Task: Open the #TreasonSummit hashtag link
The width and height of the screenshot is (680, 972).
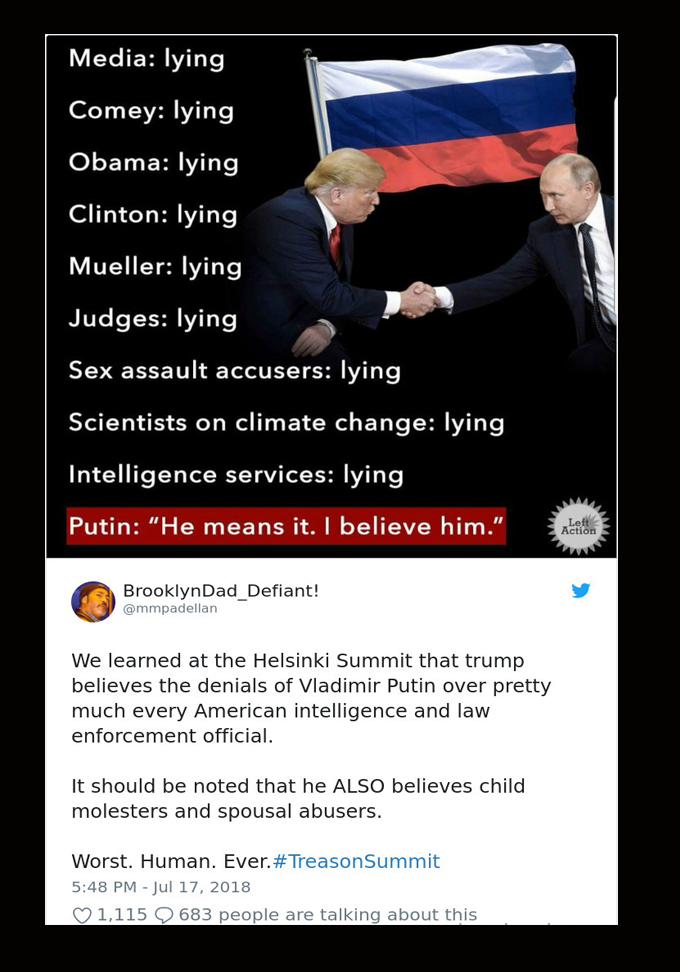Action: coord(356,861)
